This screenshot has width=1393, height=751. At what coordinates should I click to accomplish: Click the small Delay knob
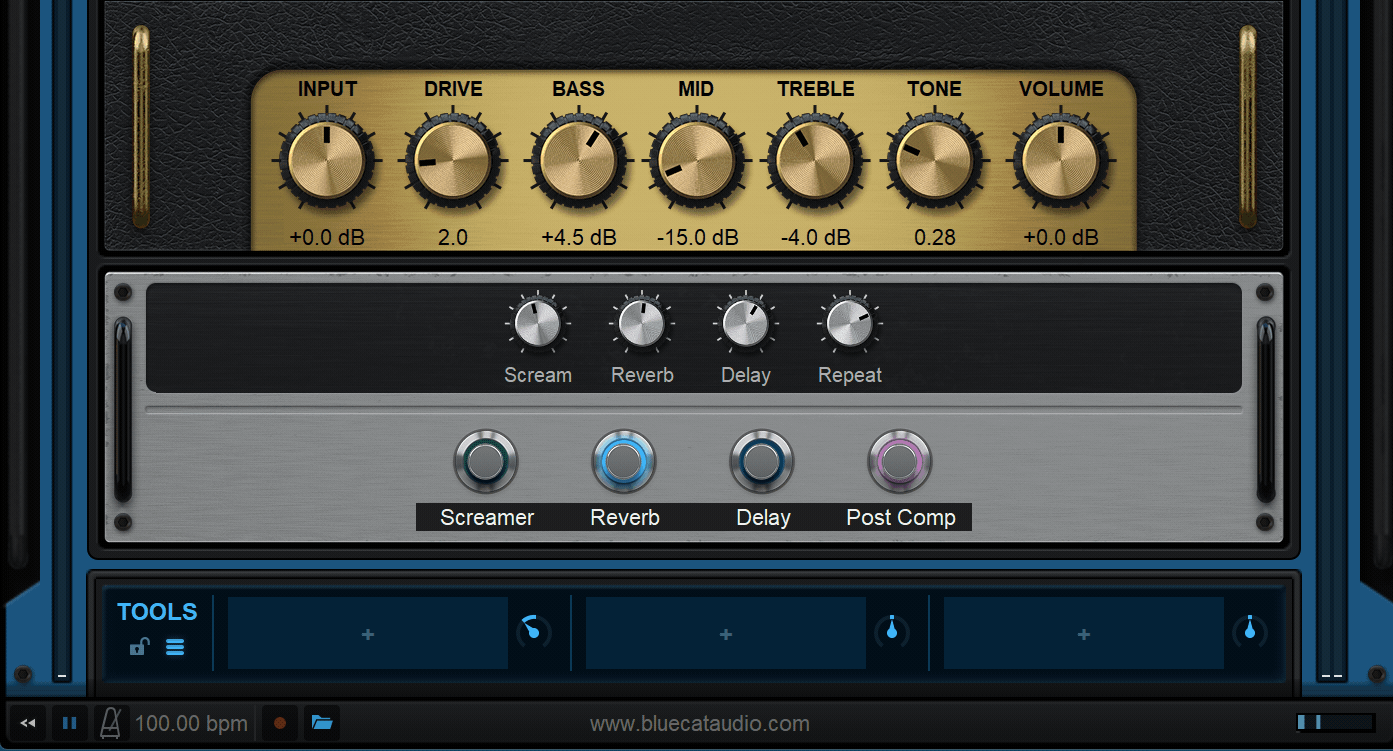pyautogui.click(x=746, y=324)
